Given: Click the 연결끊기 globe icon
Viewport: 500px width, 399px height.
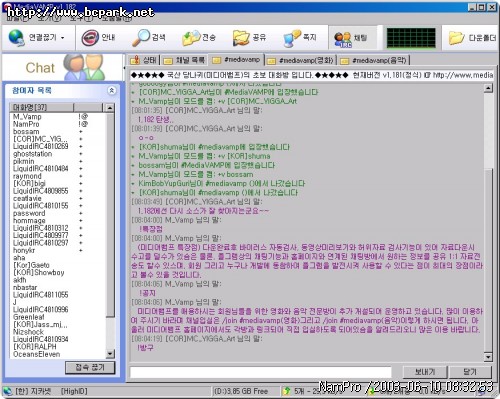Looking at the screenshot, I should (x=16, y=38).
